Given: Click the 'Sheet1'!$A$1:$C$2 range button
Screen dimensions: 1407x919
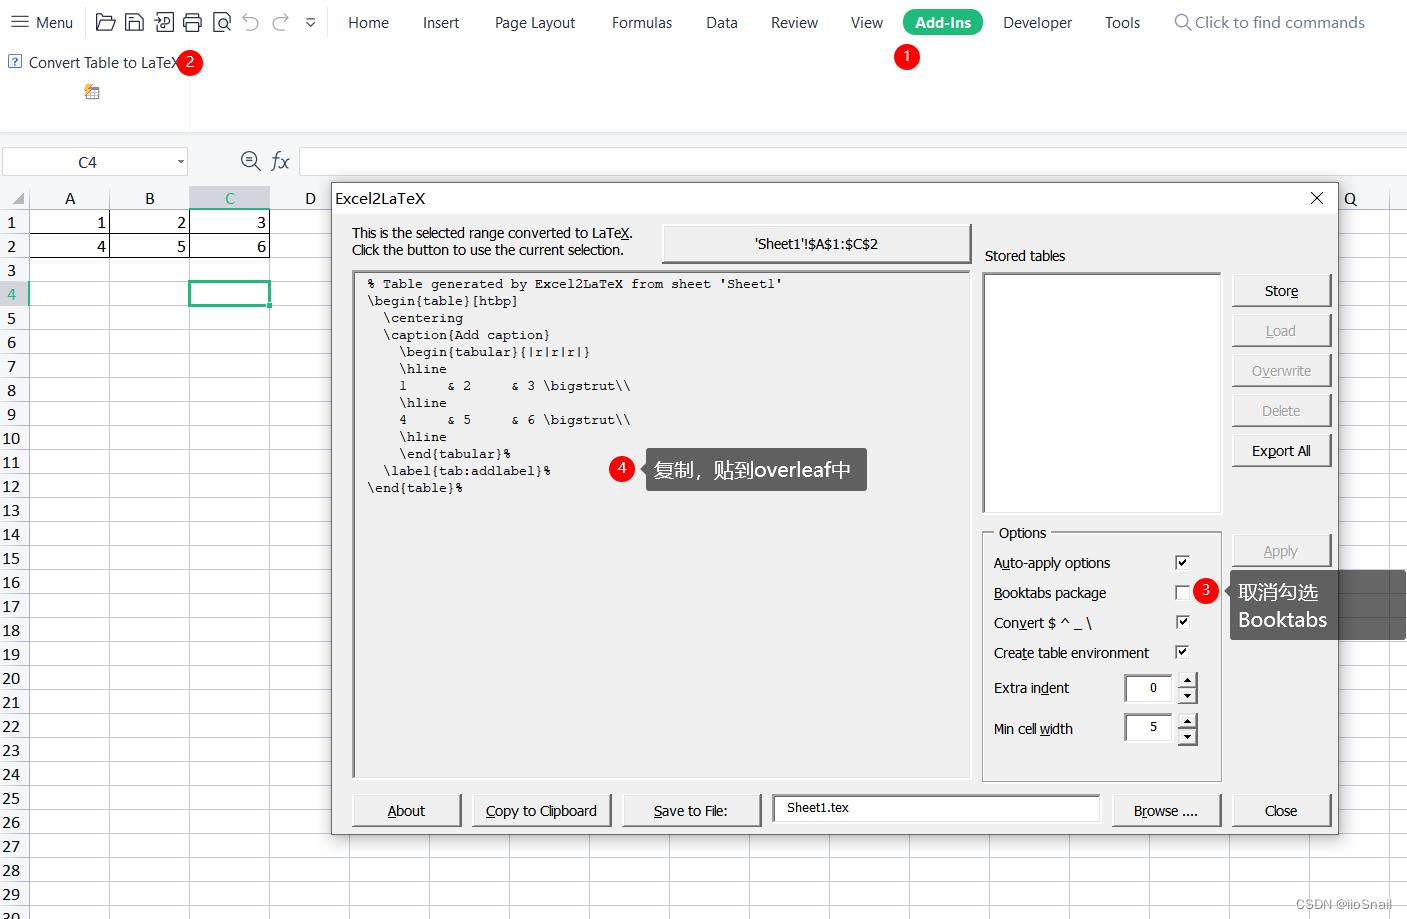Looking at the screenshot, I should [x=816, y=244].
